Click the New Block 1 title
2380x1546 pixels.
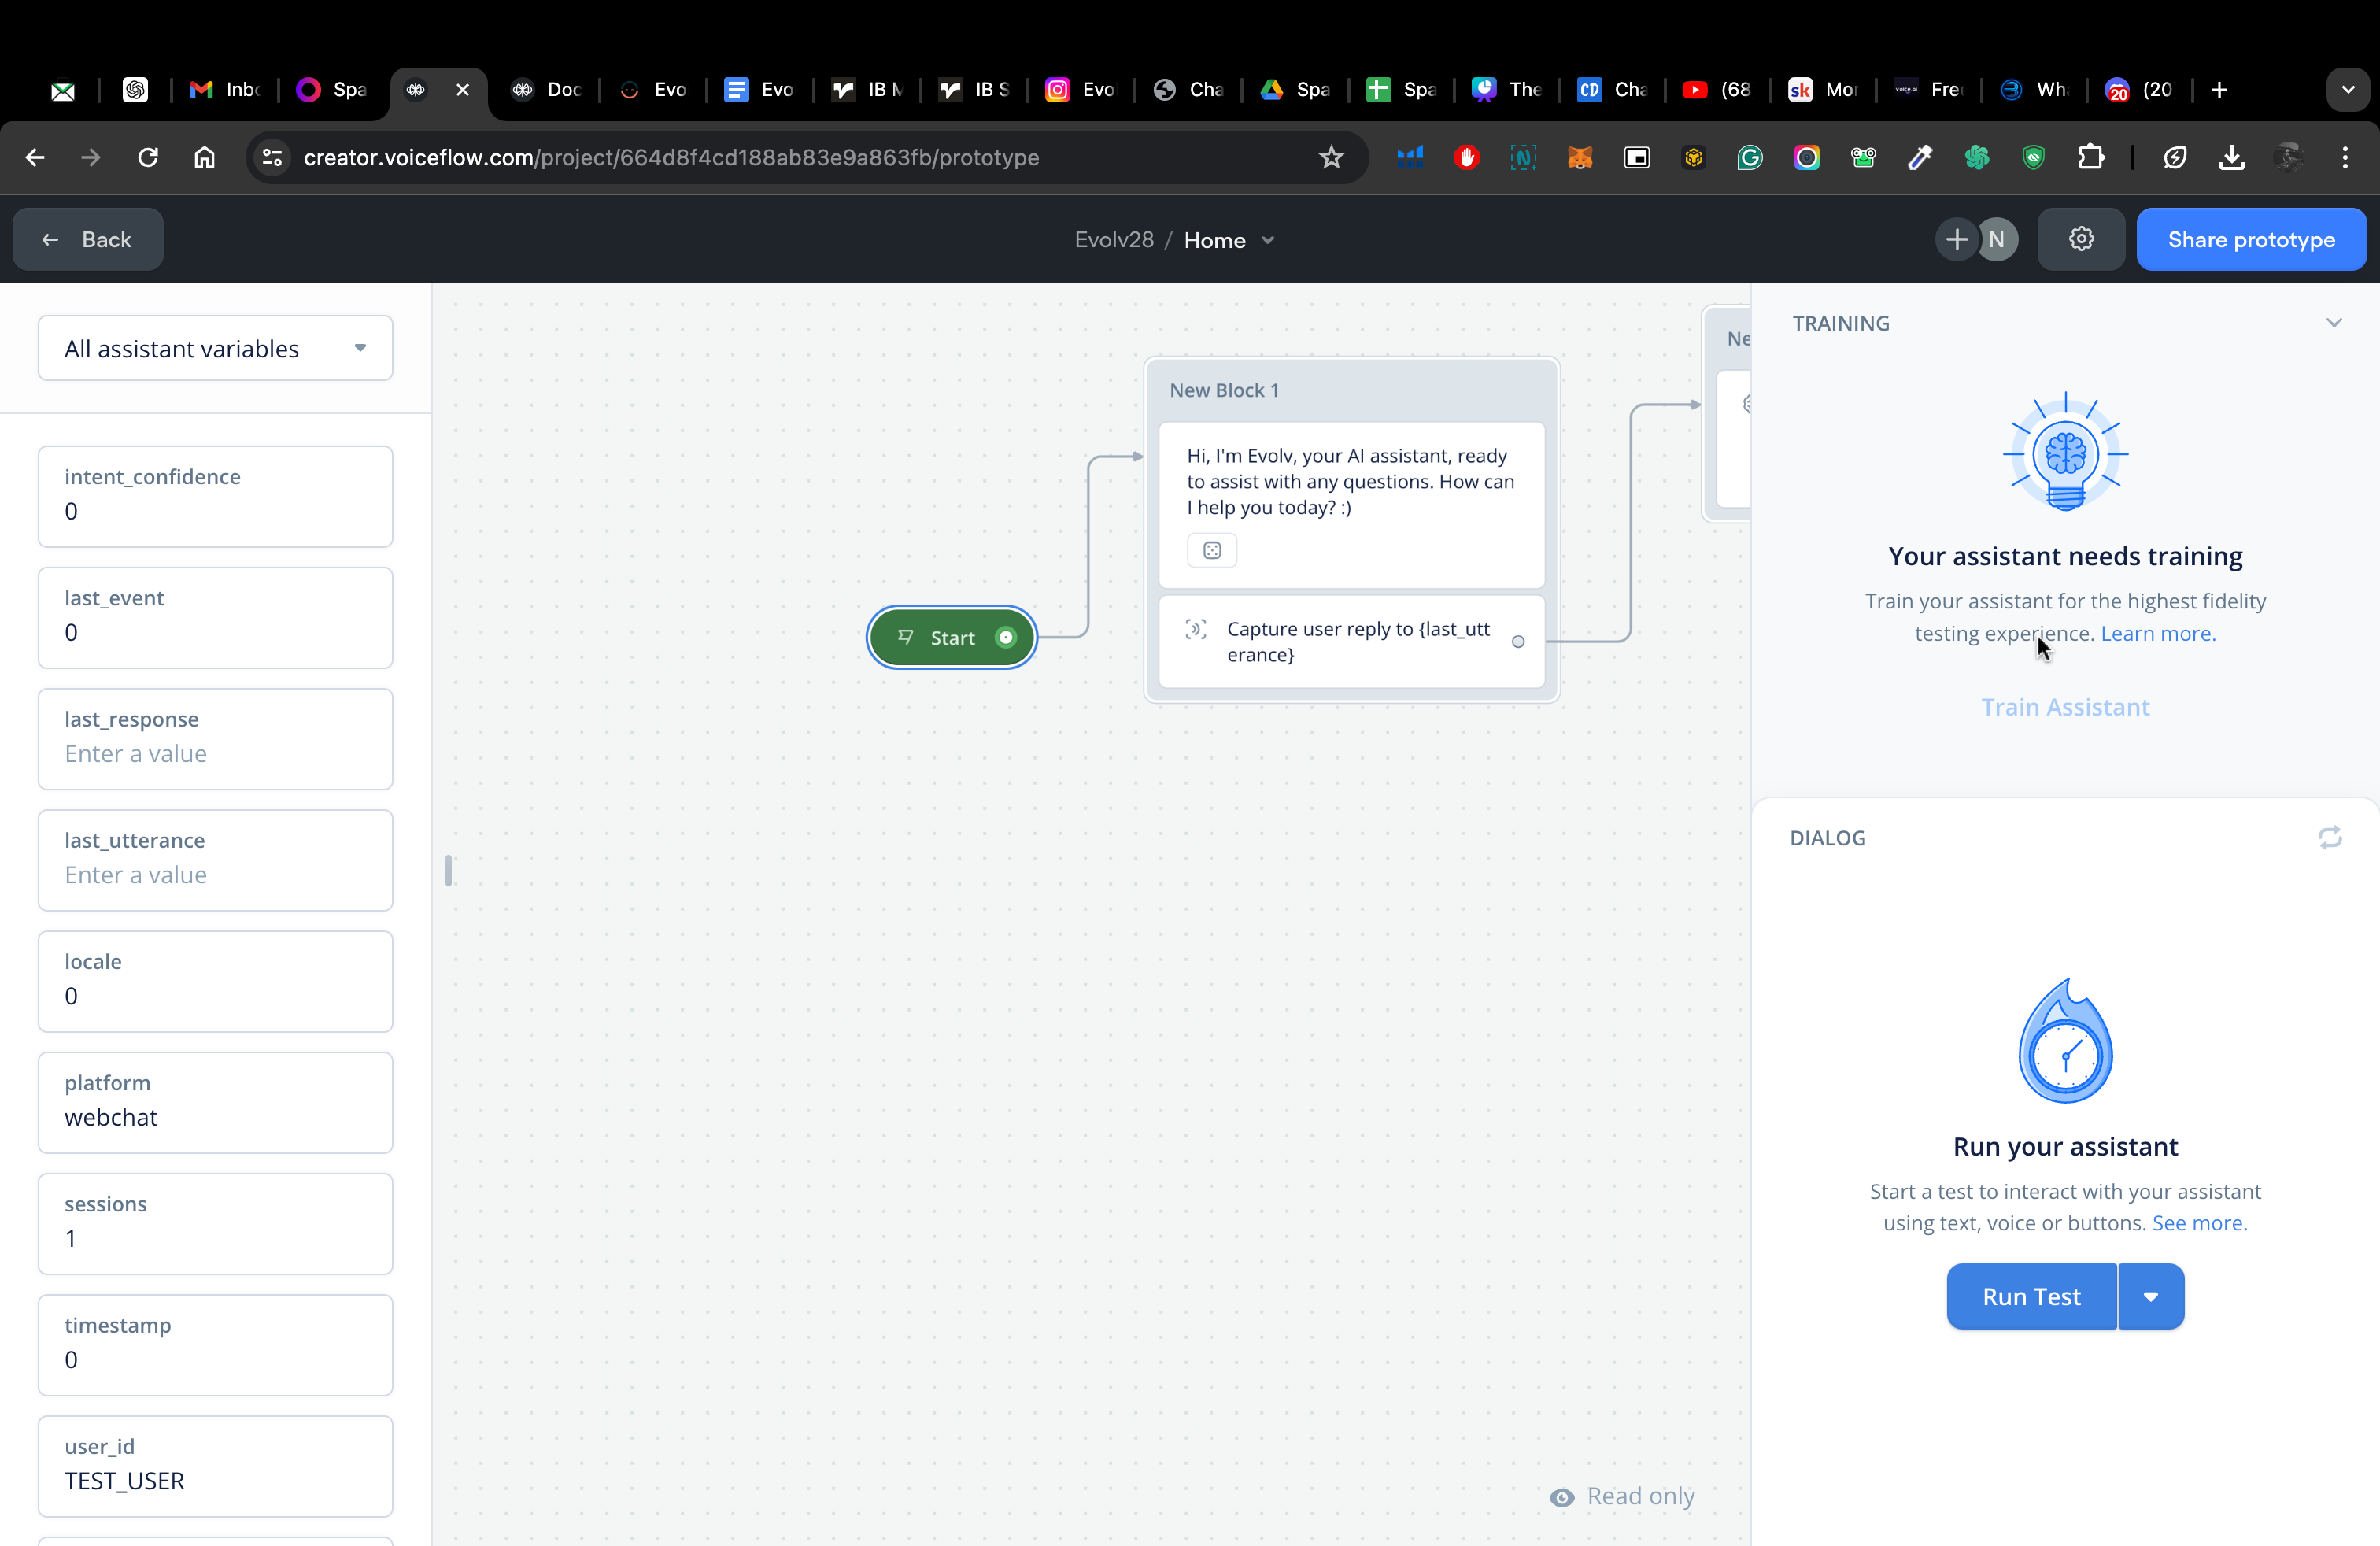coord(1224,390)
